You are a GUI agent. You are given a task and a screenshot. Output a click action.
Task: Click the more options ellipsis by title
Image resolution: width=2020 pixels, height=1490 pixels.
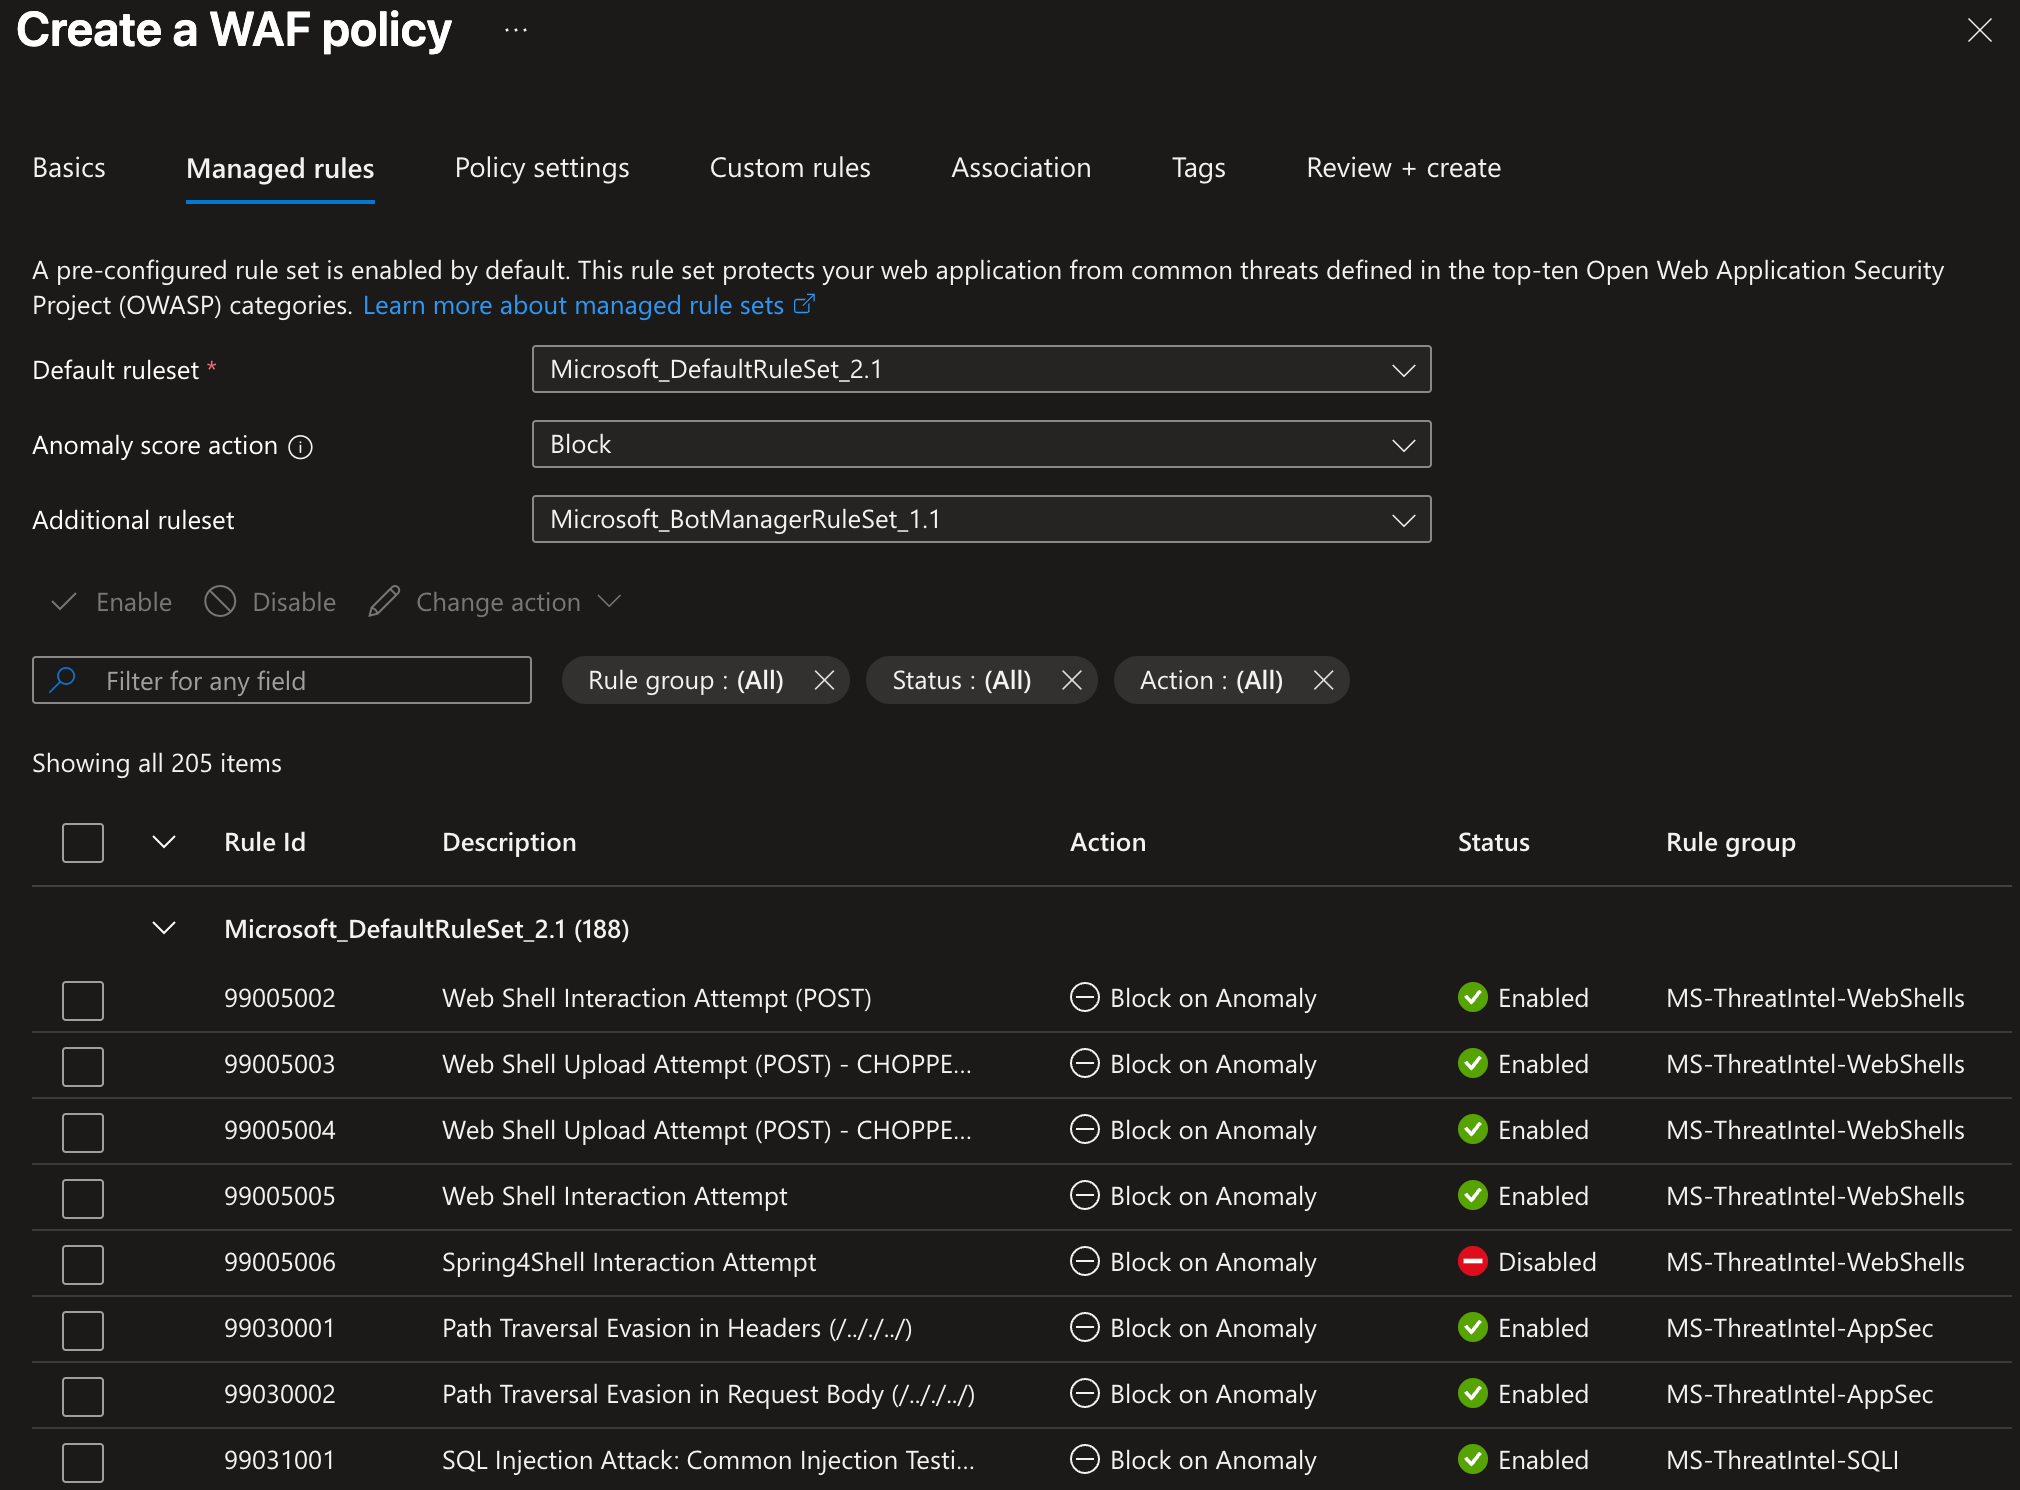516,30
